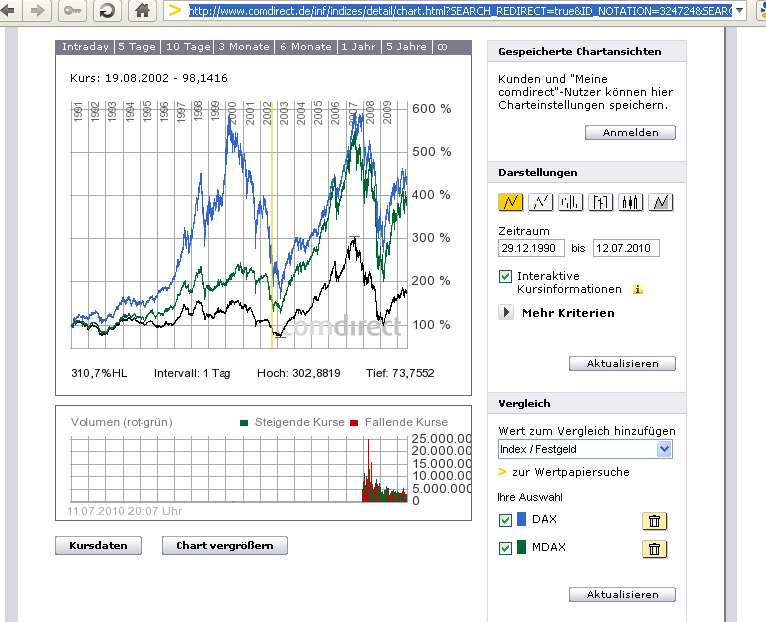766x622 pixels.
Task: Click the green MDAX color swatch
Action: (x=521, y=547)
